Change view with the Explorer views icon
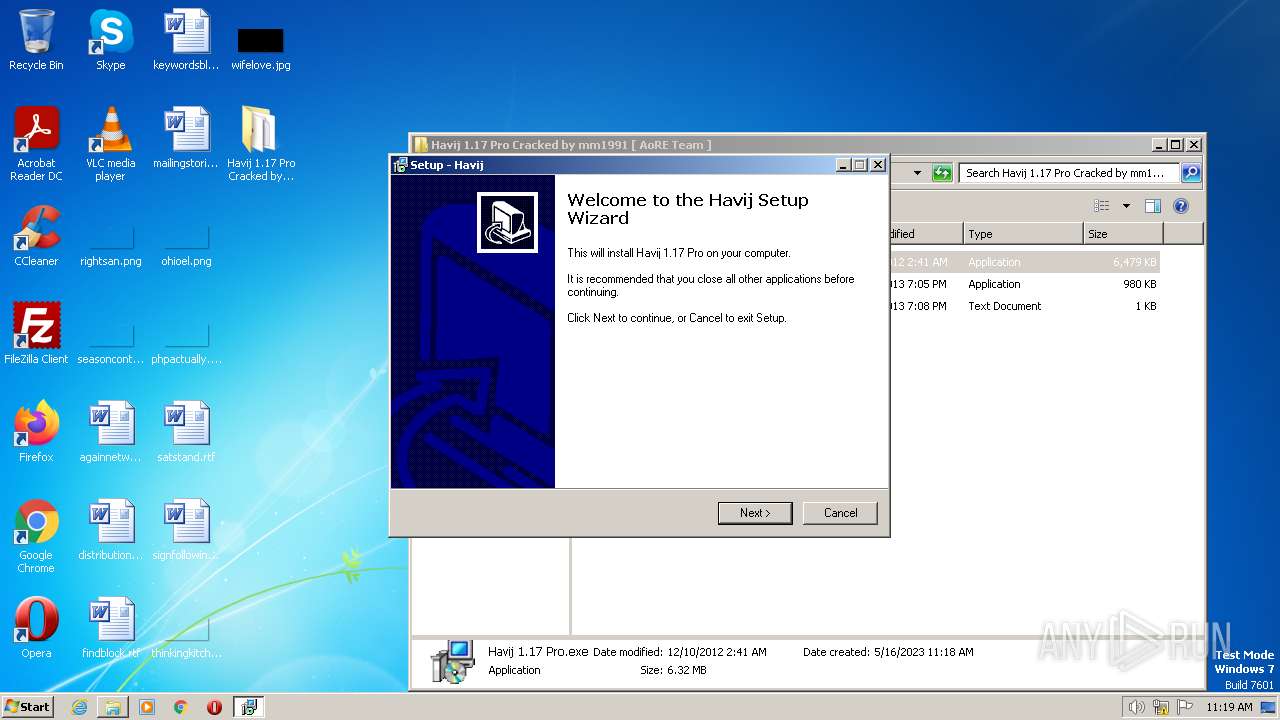 pos(1102,206)
